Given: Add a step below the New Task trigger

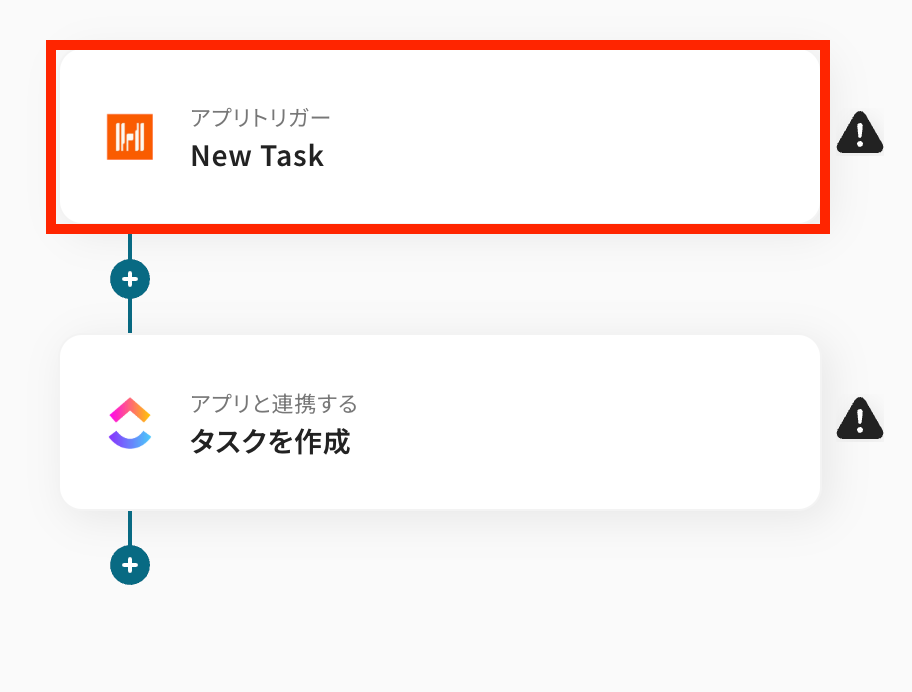Looking at the screenshot, I should tap(130, 279).
